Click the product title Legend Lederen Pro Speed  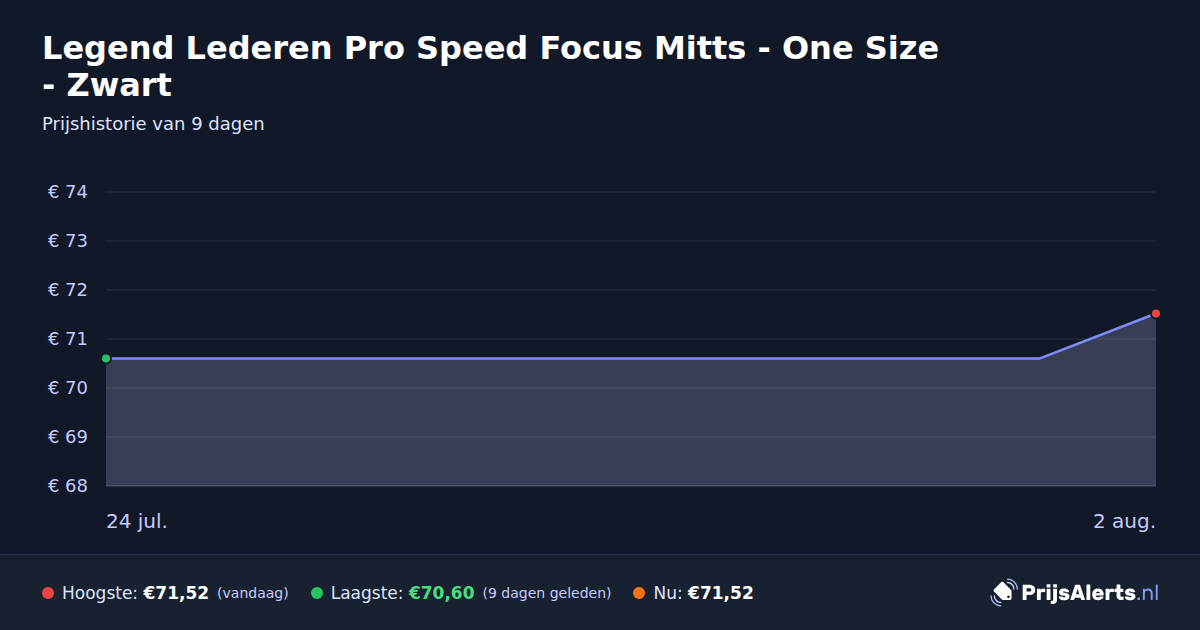[x=491, y=66]
